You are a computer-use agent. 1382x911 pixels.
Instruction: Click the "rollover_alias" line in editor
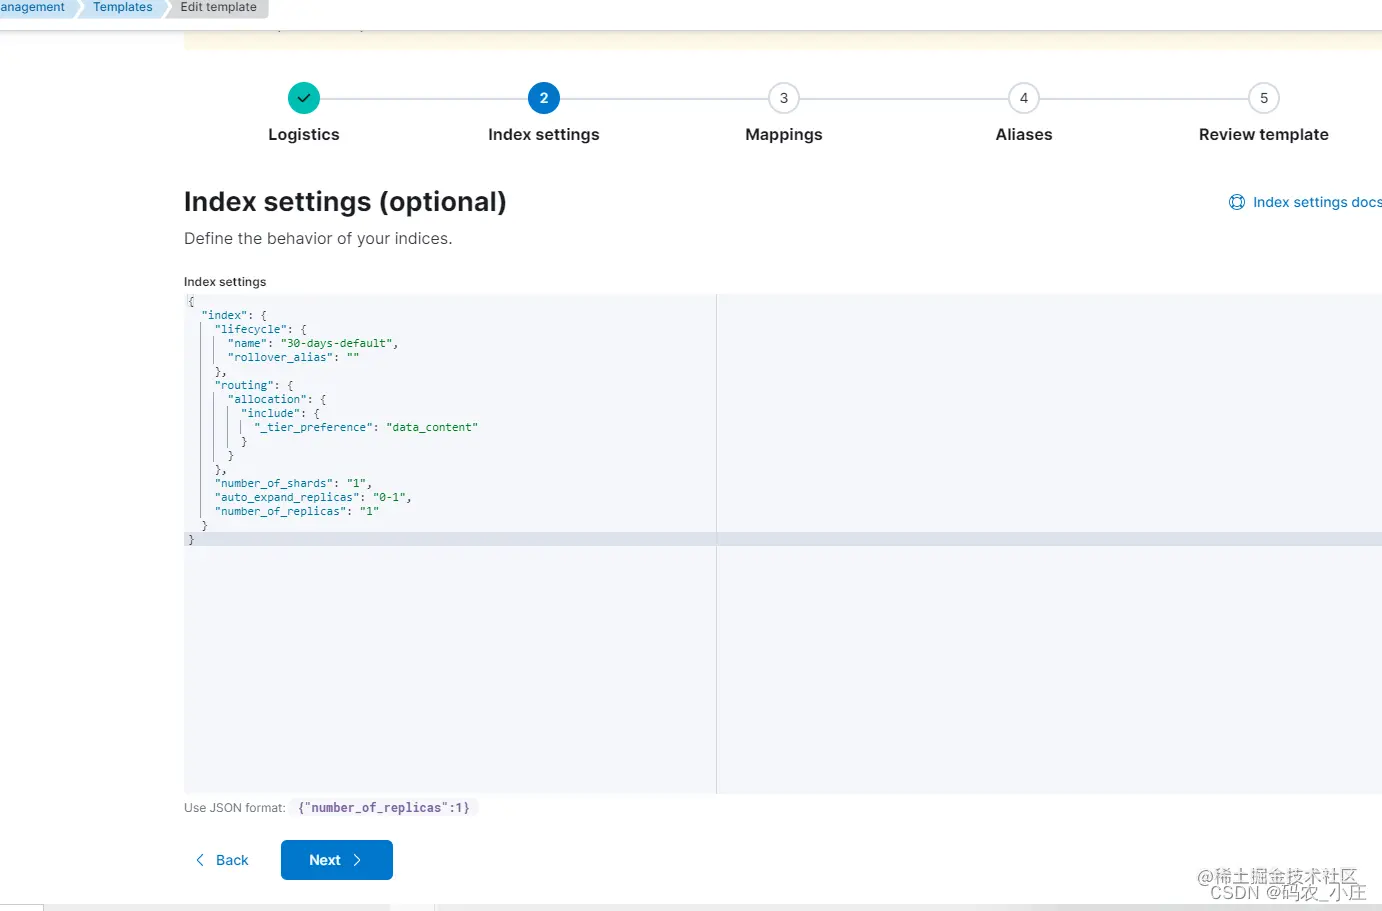(293, 357)
